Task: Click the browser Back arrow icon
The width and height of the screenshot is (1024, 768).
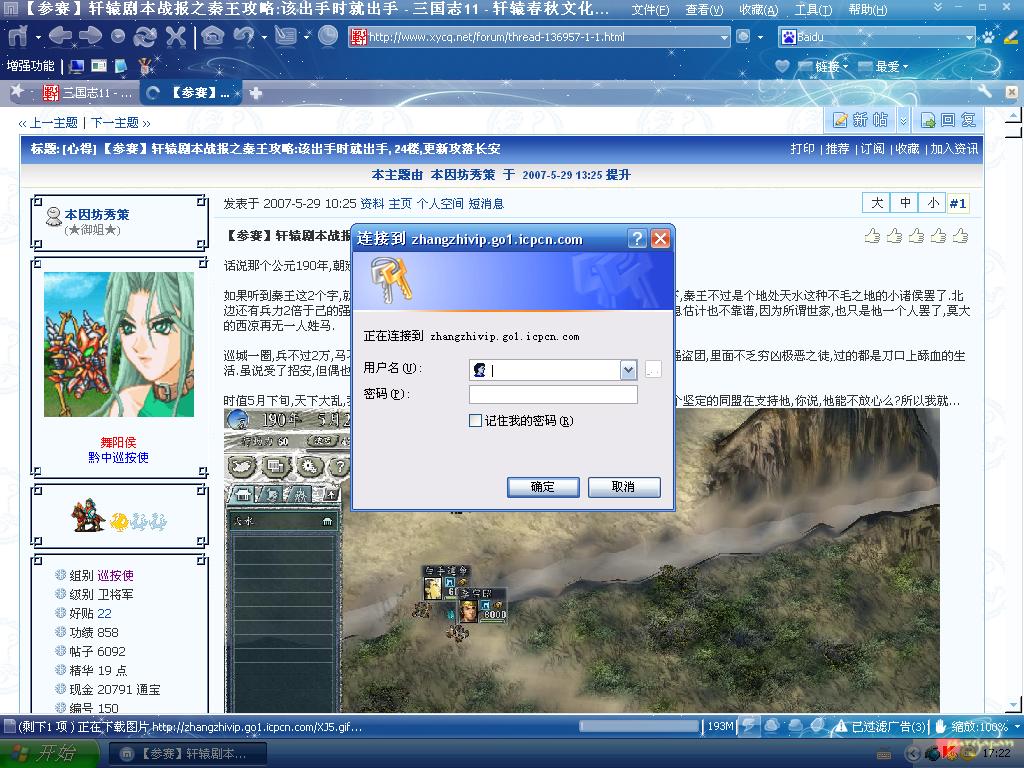Action: pos(59,36)
